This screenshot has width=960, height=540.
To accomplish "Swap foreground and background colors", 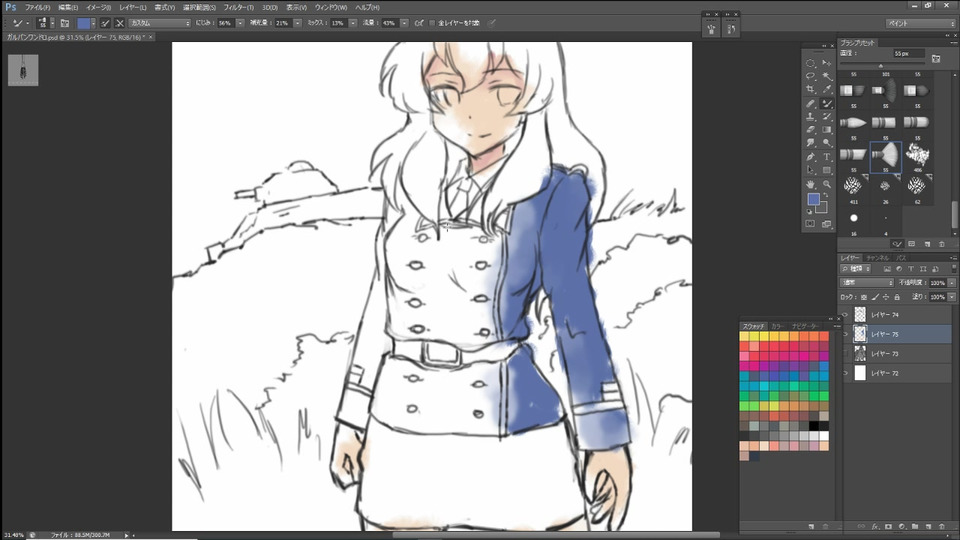I will click(x=825, y=195).
